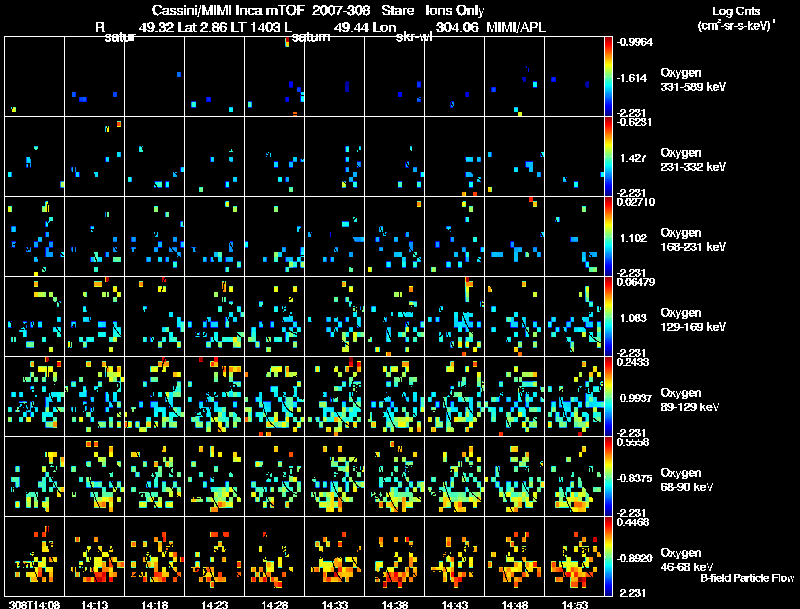
Task: Click the 14:48 time label
Action: pyautogui.click(x=514, y=604)
